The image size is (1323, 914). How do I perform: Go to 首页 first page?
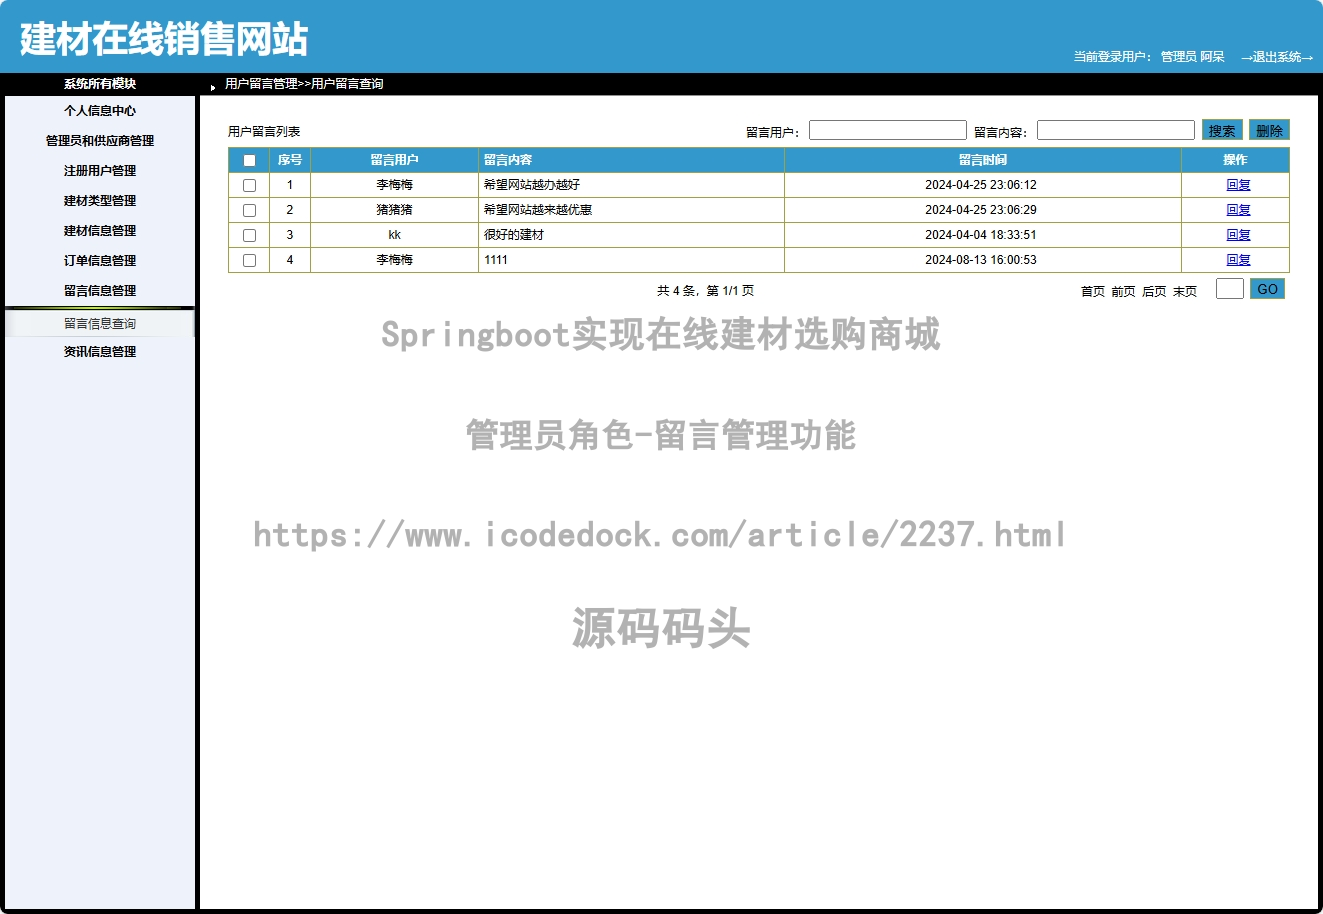(x=1093, y=292)
